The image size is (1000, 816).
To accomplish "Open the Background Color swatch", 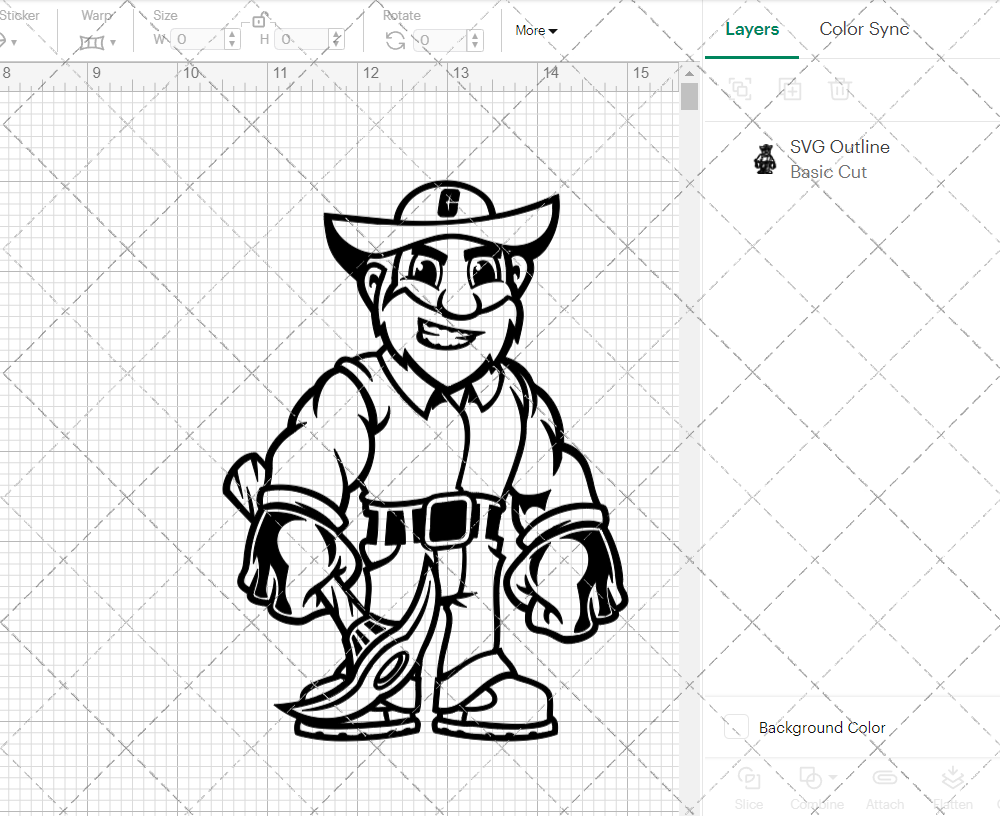I will click(736, 727).
